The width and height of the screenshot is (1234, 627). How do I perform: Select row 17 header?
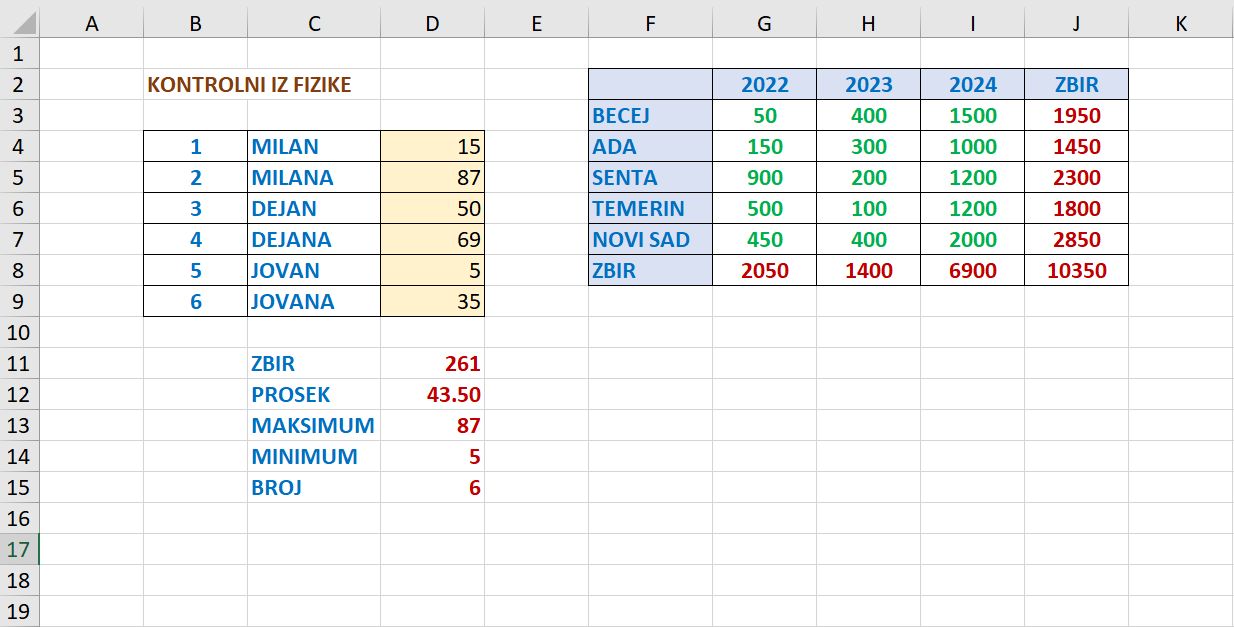click(19, 549)
